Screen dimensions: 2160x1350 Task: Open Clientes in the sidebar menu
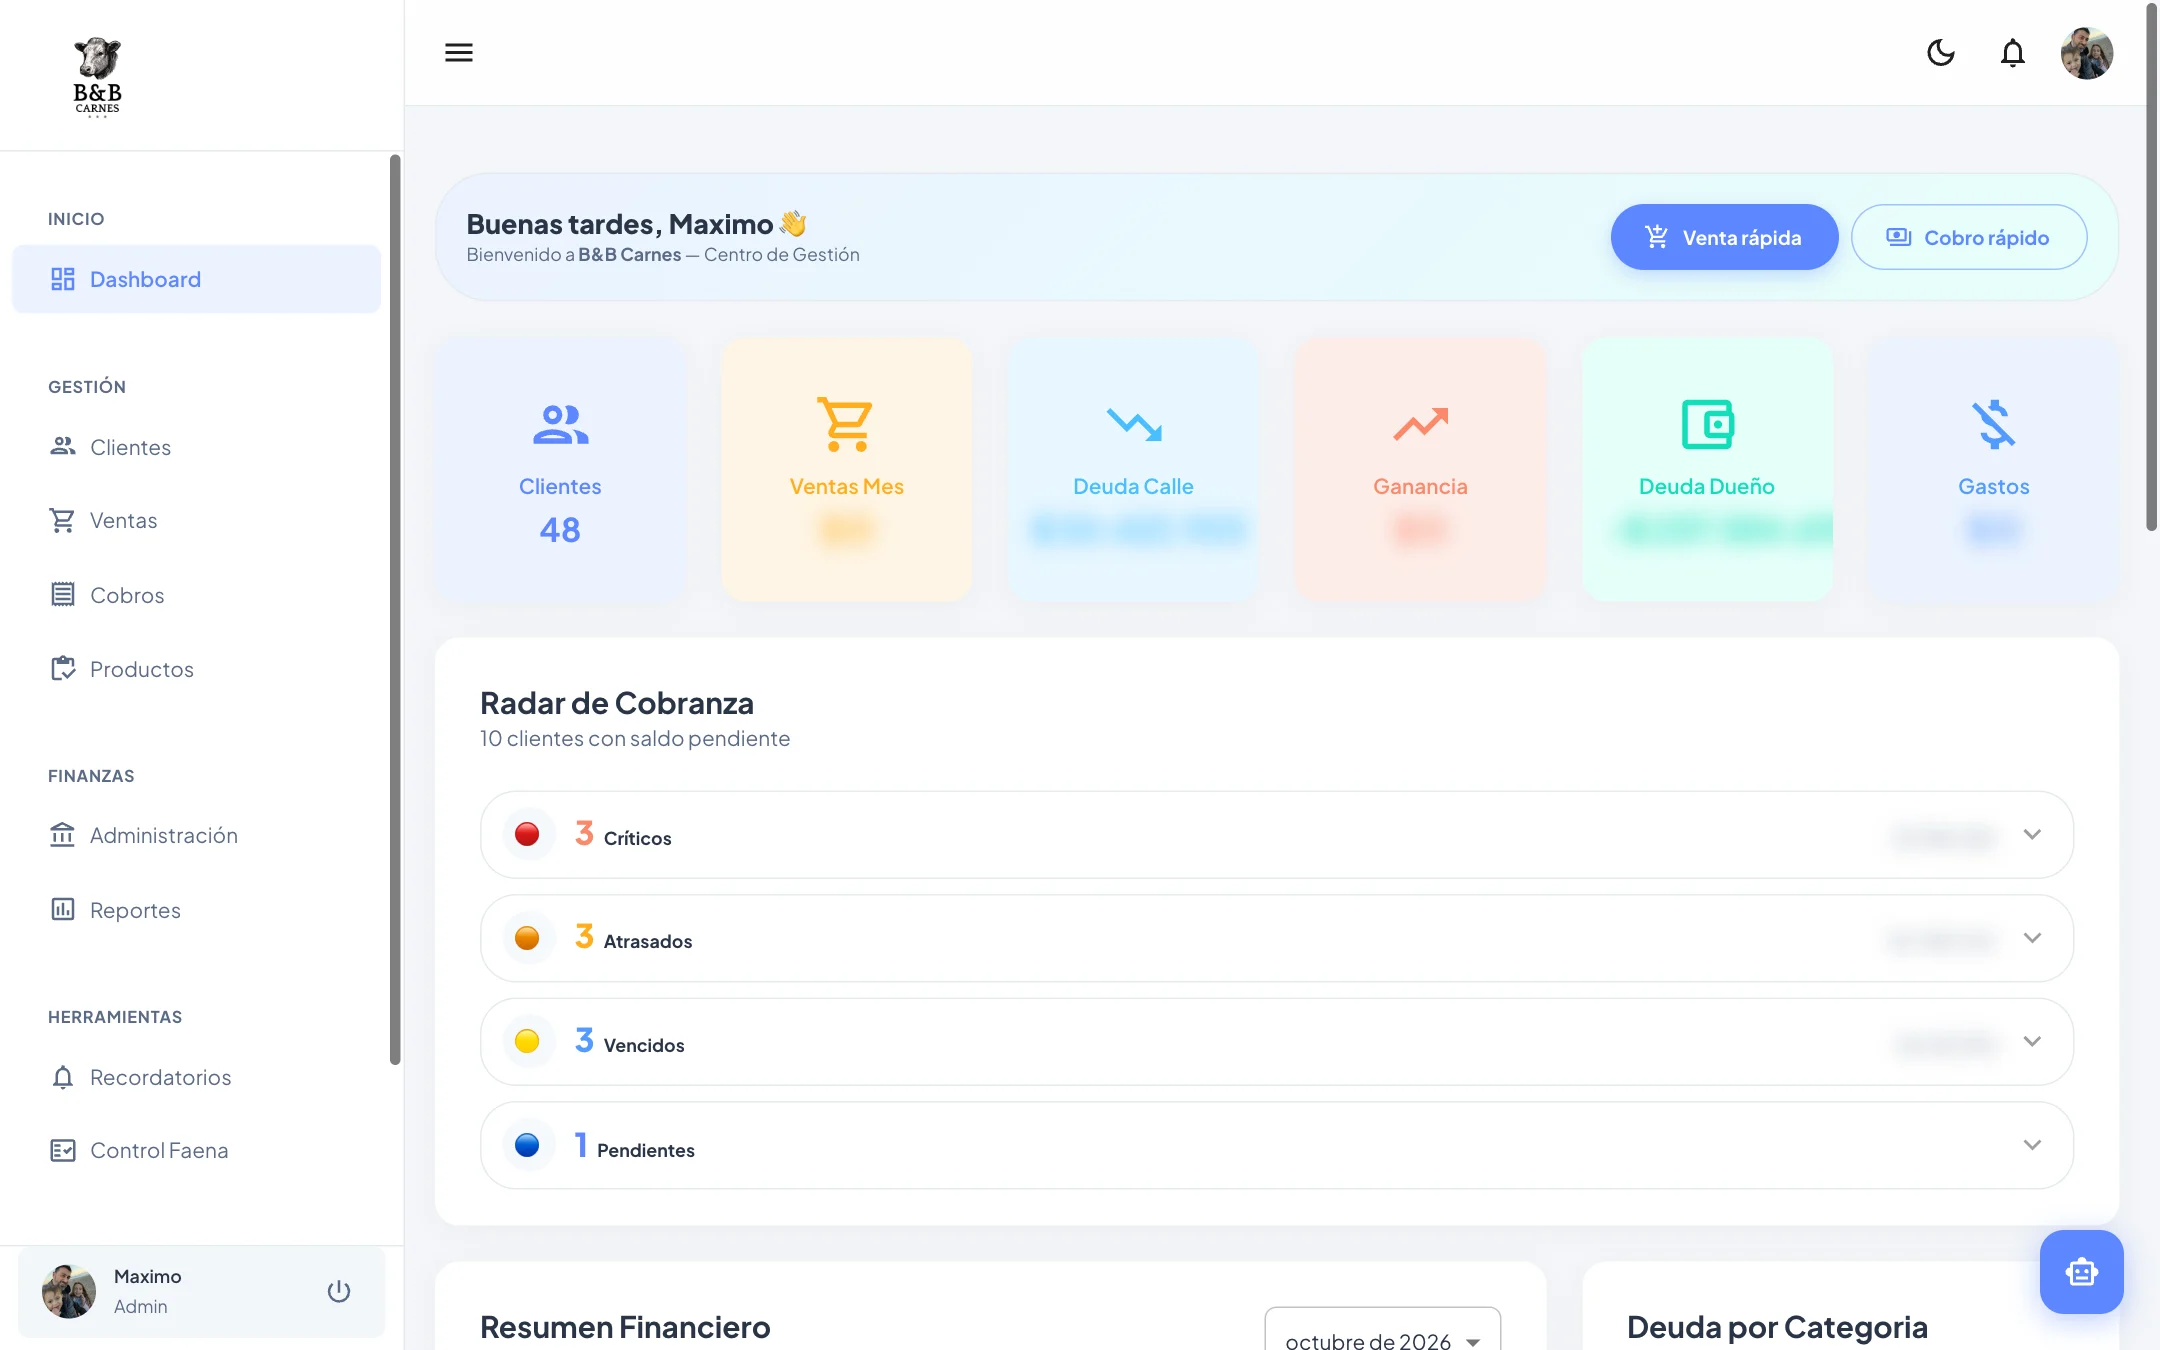coord(196,447)
